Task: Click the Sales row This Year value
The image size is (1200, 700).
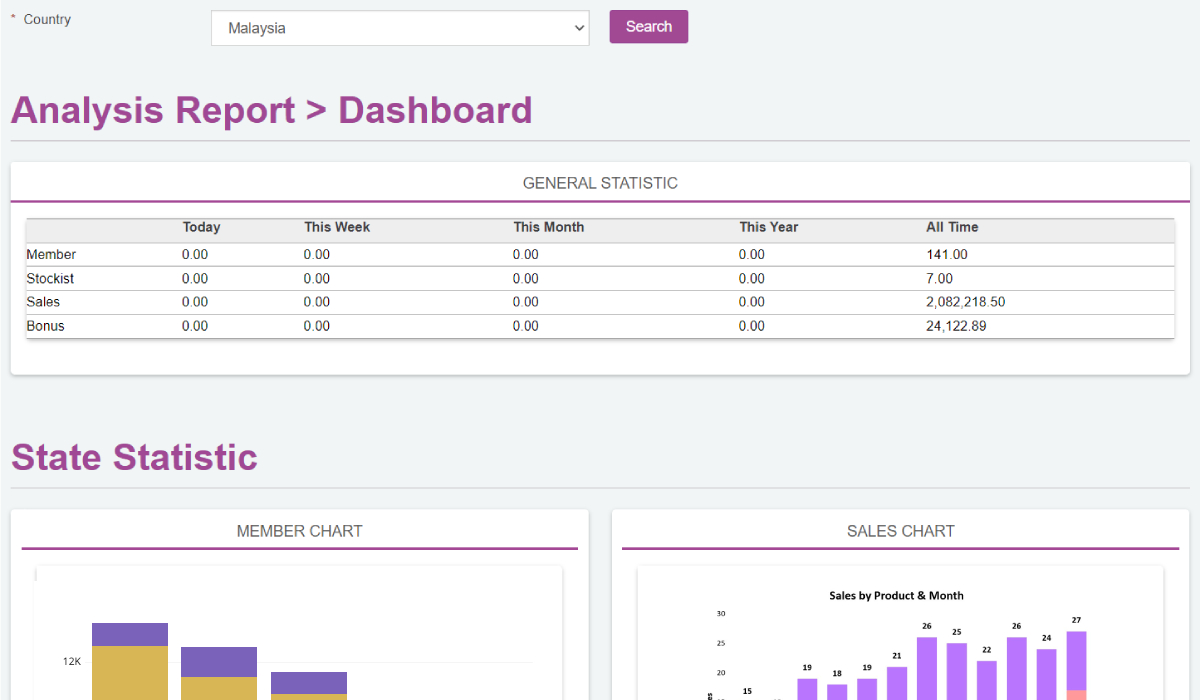Action: pos(752,302)
